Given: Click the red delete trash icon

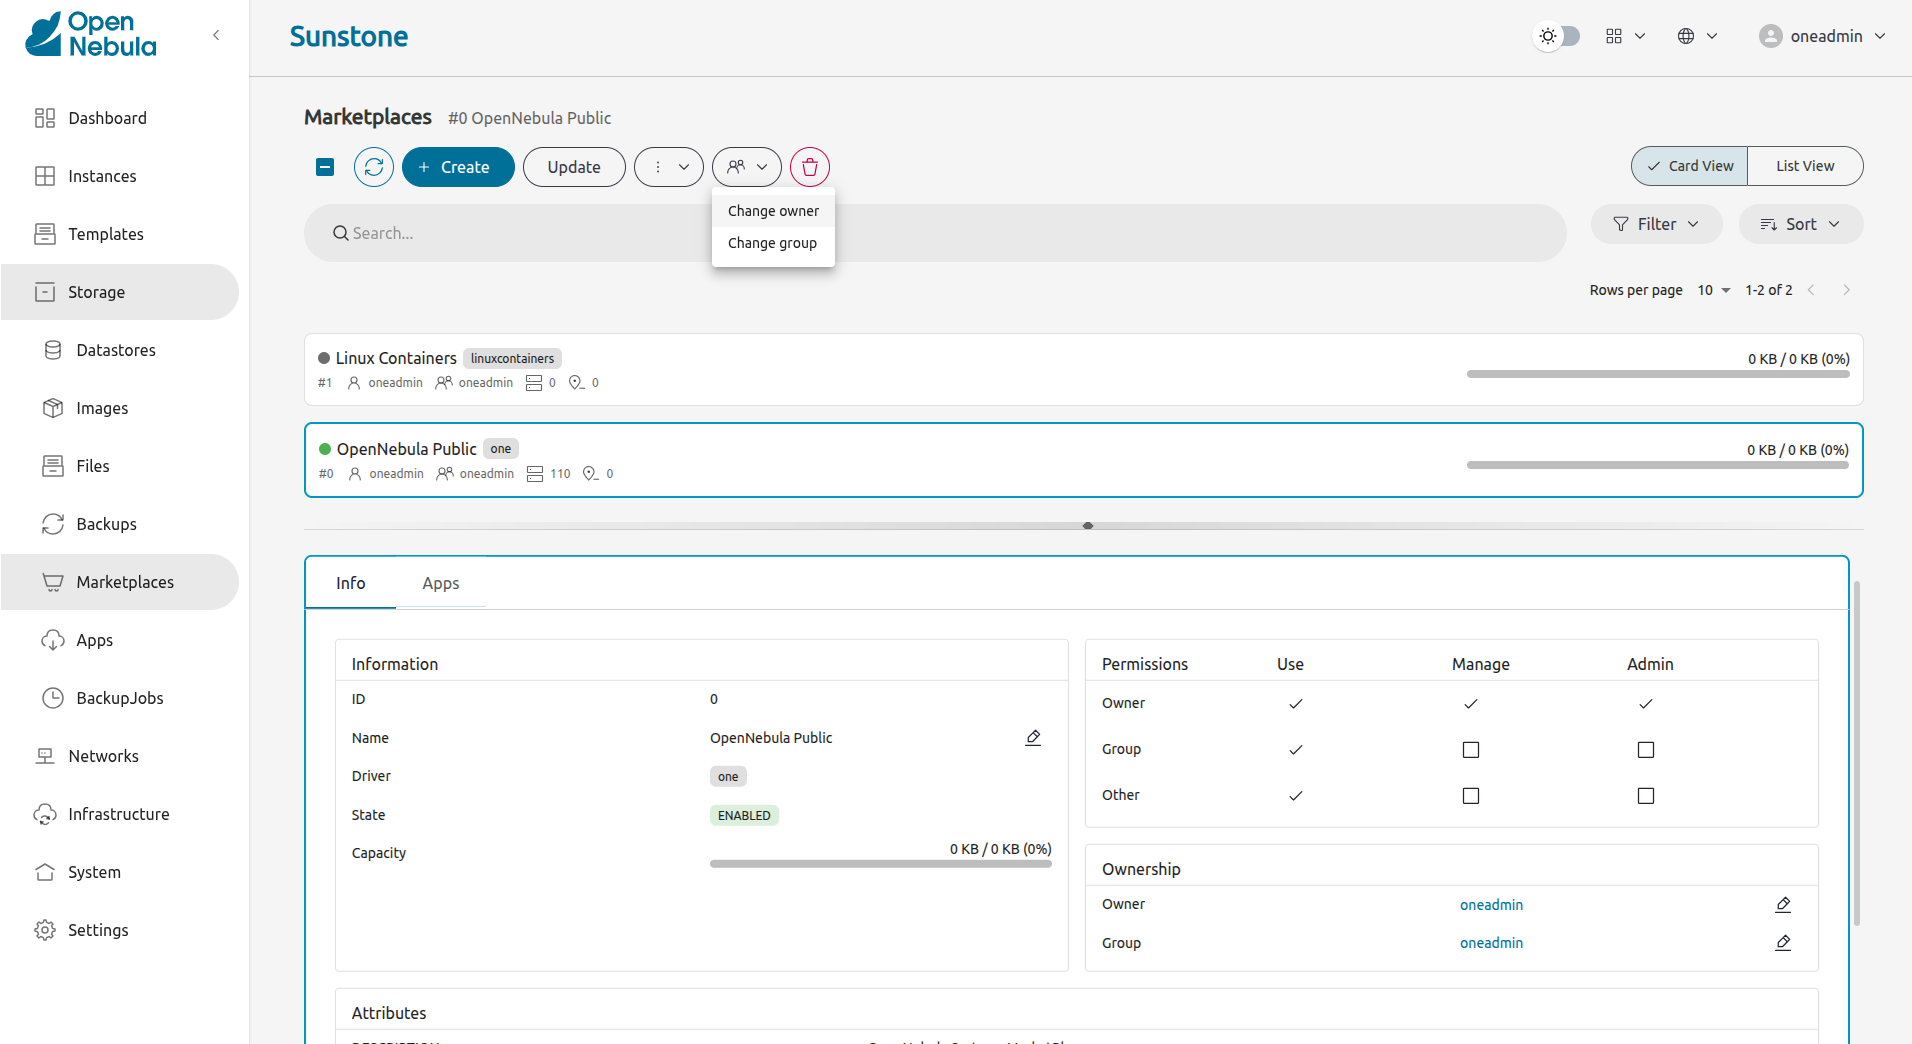Looking at the screenshot, I should 809,167.
